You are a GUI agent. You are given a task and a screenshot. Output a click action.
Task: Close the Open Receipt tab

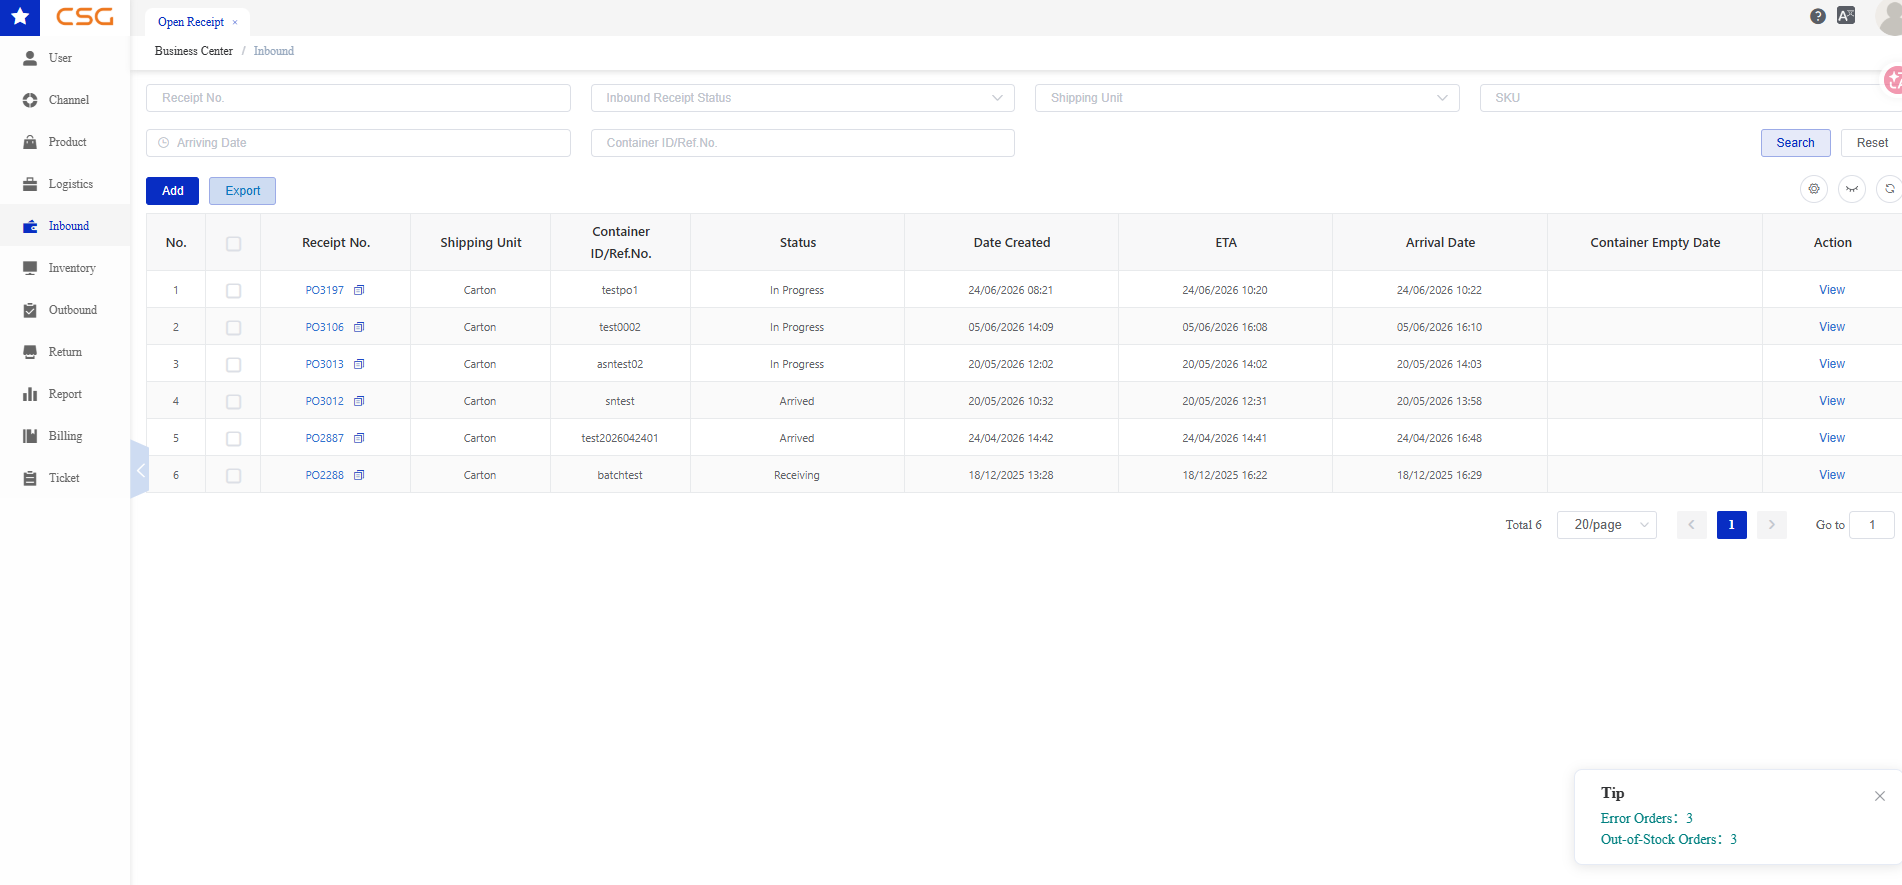[235, 22]
